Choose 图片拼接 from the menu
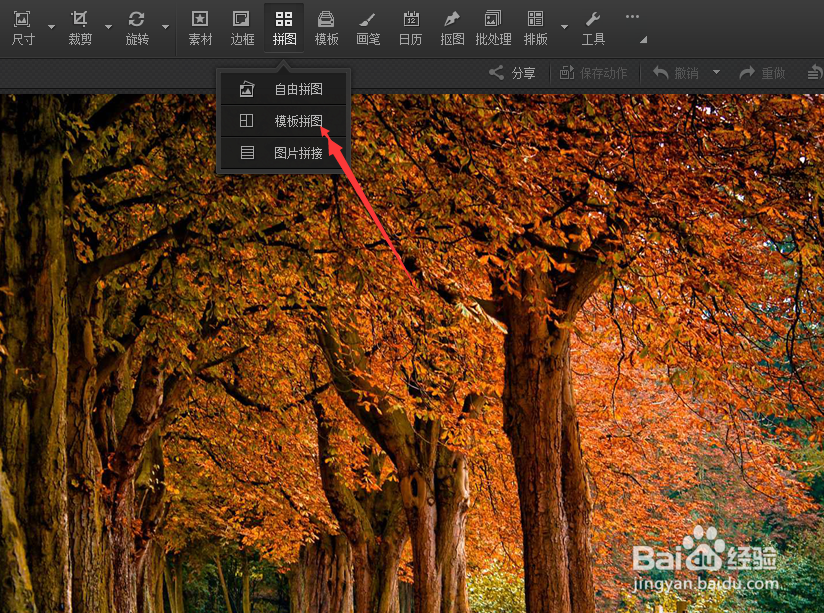 [x=284, y=153]
